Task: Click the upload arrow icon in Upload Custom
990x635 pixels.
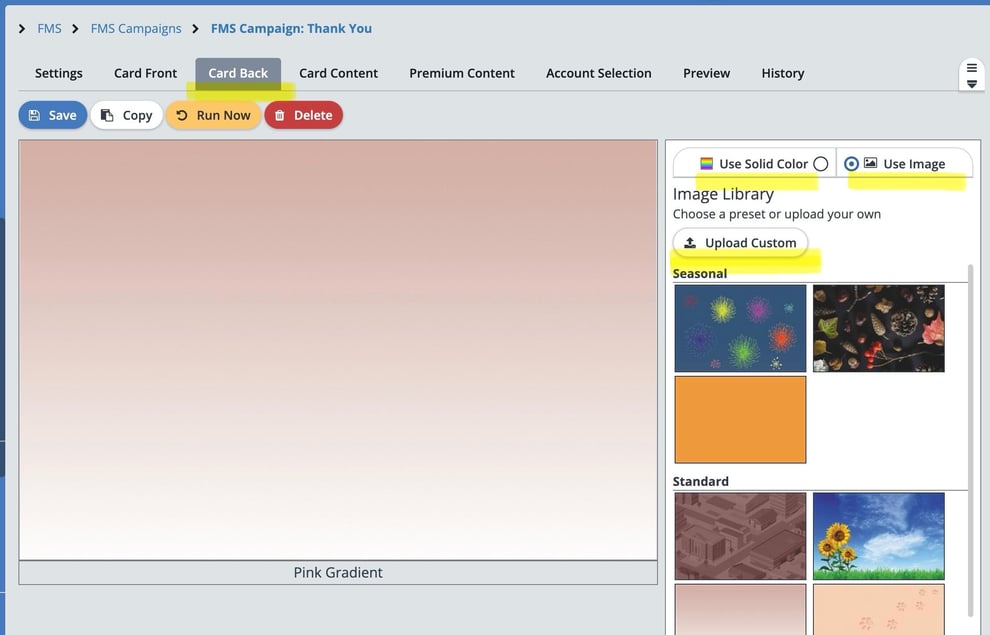Action: (x=690, y=243)
